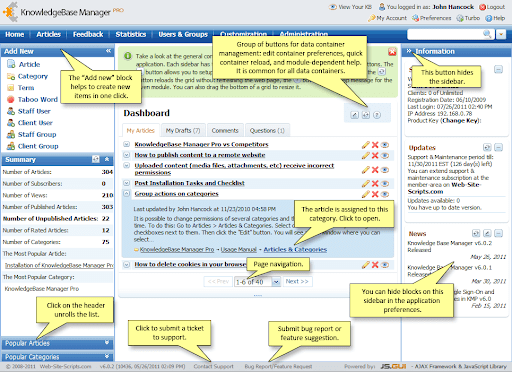Edit 'How to publish content' article
Viewport: 512px width, 372px height.
point(366,155)
